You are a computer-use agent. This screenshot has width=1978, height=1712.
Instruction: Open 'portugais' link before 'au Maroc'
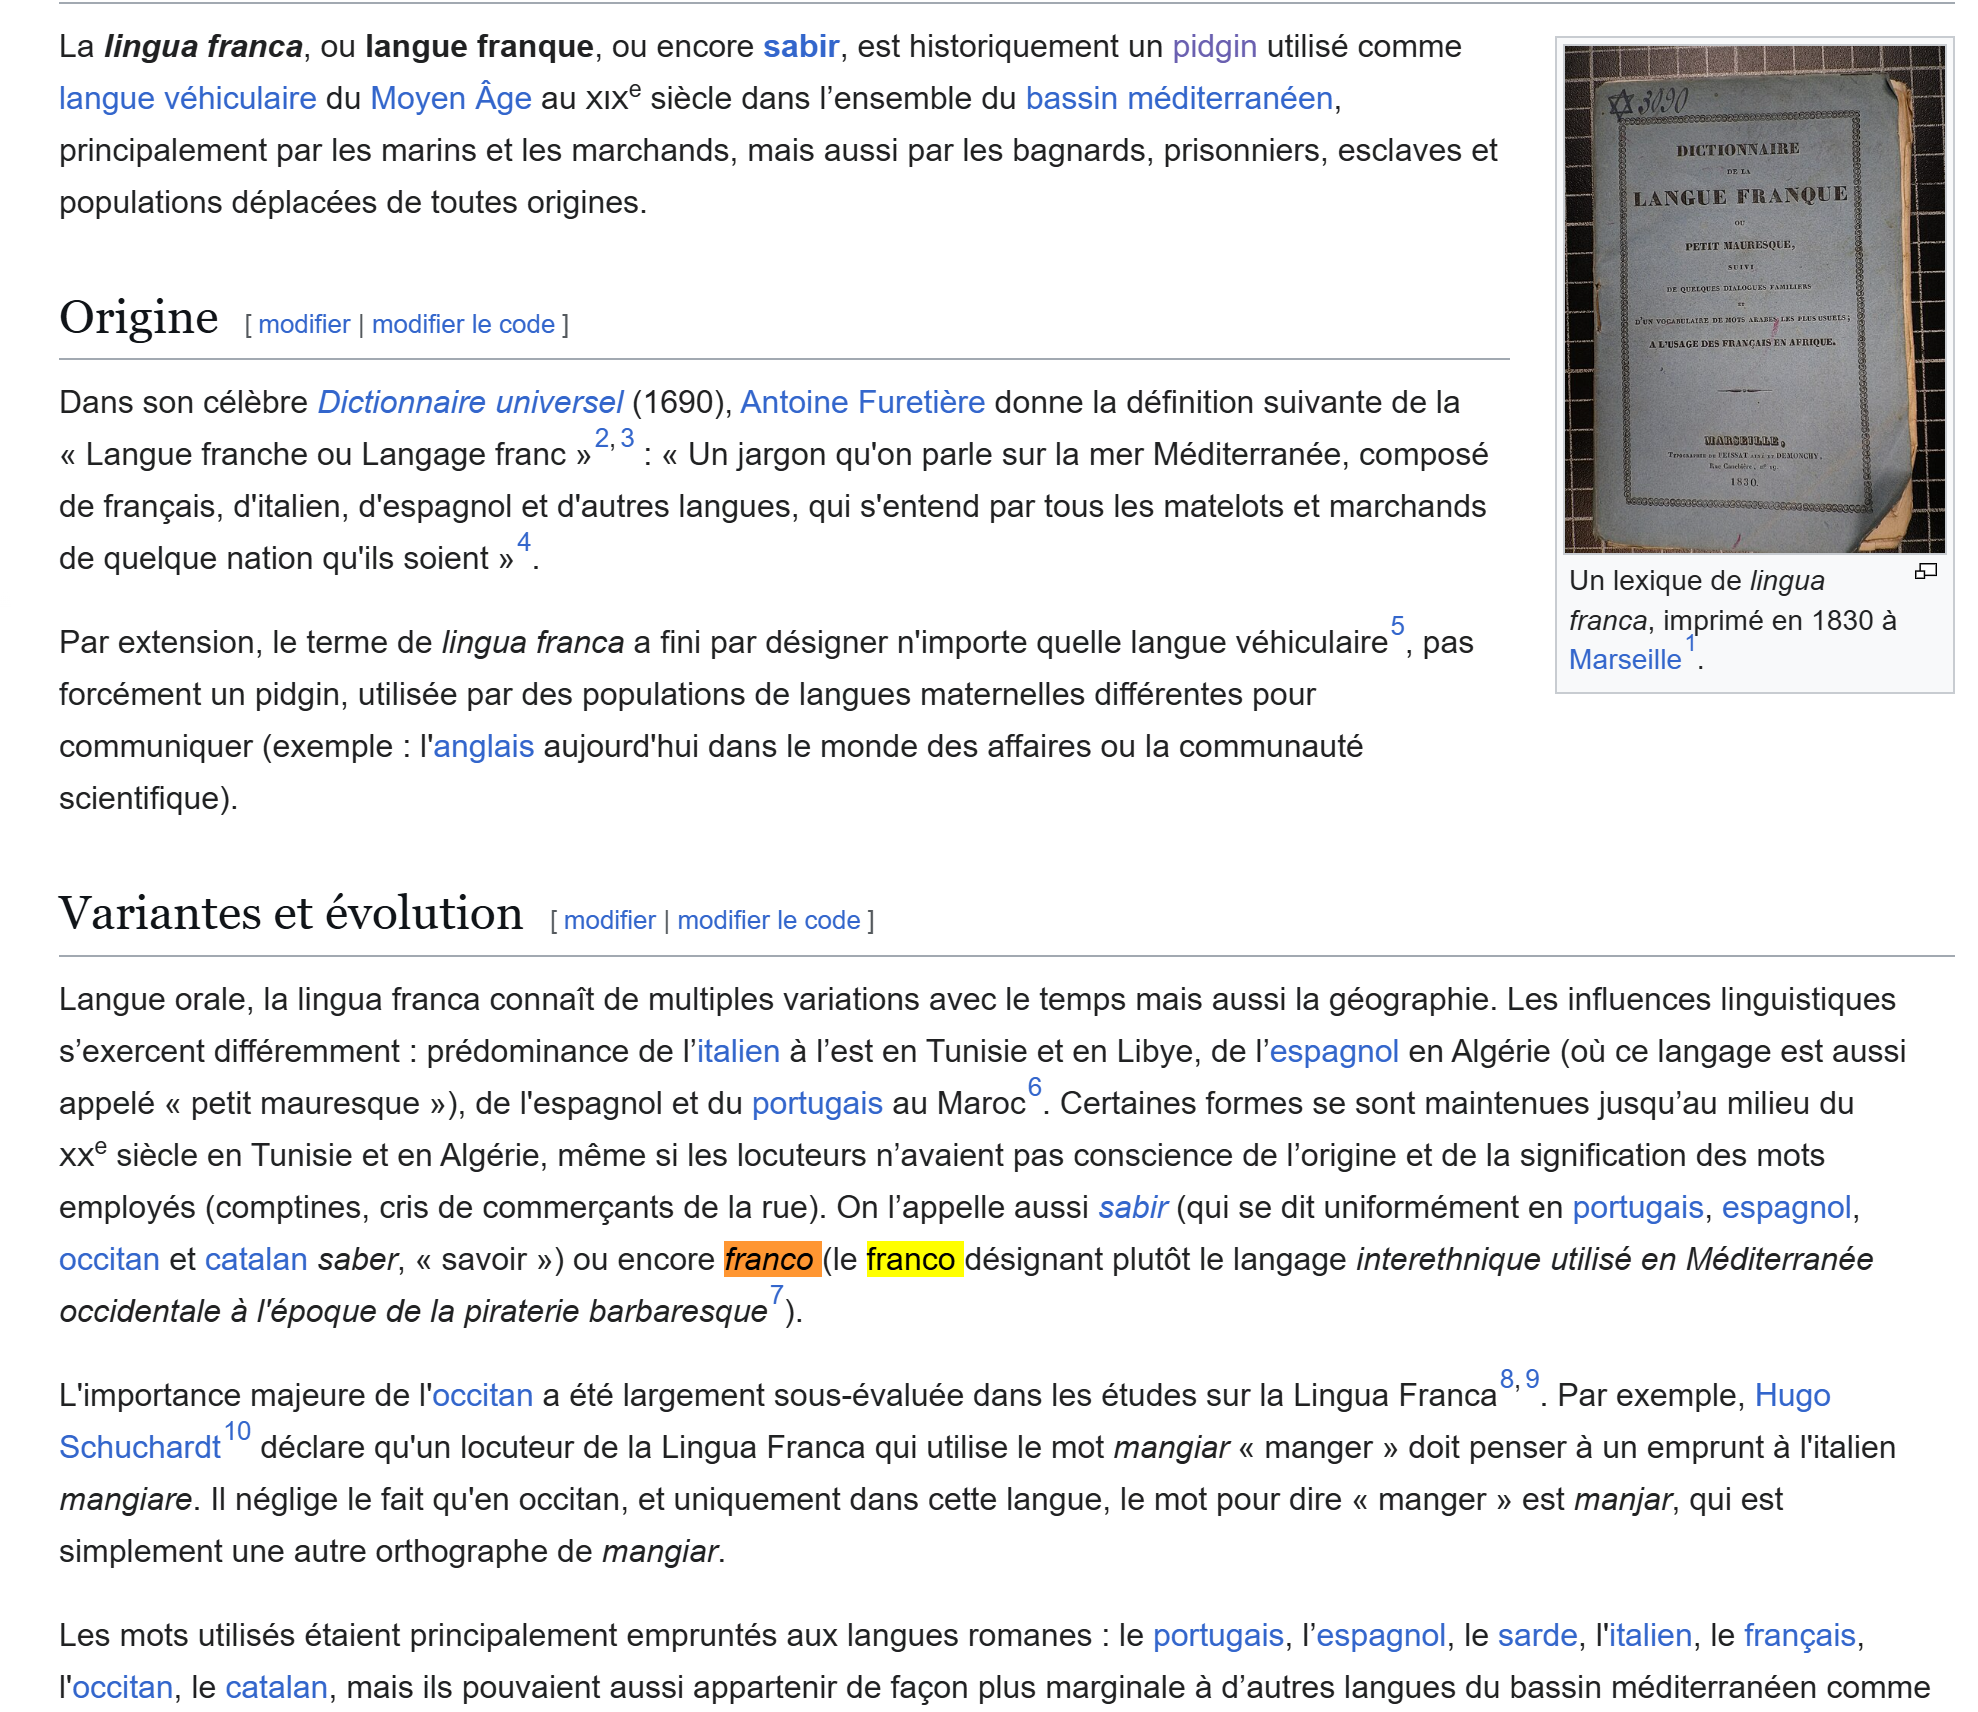coord(817,1103)
